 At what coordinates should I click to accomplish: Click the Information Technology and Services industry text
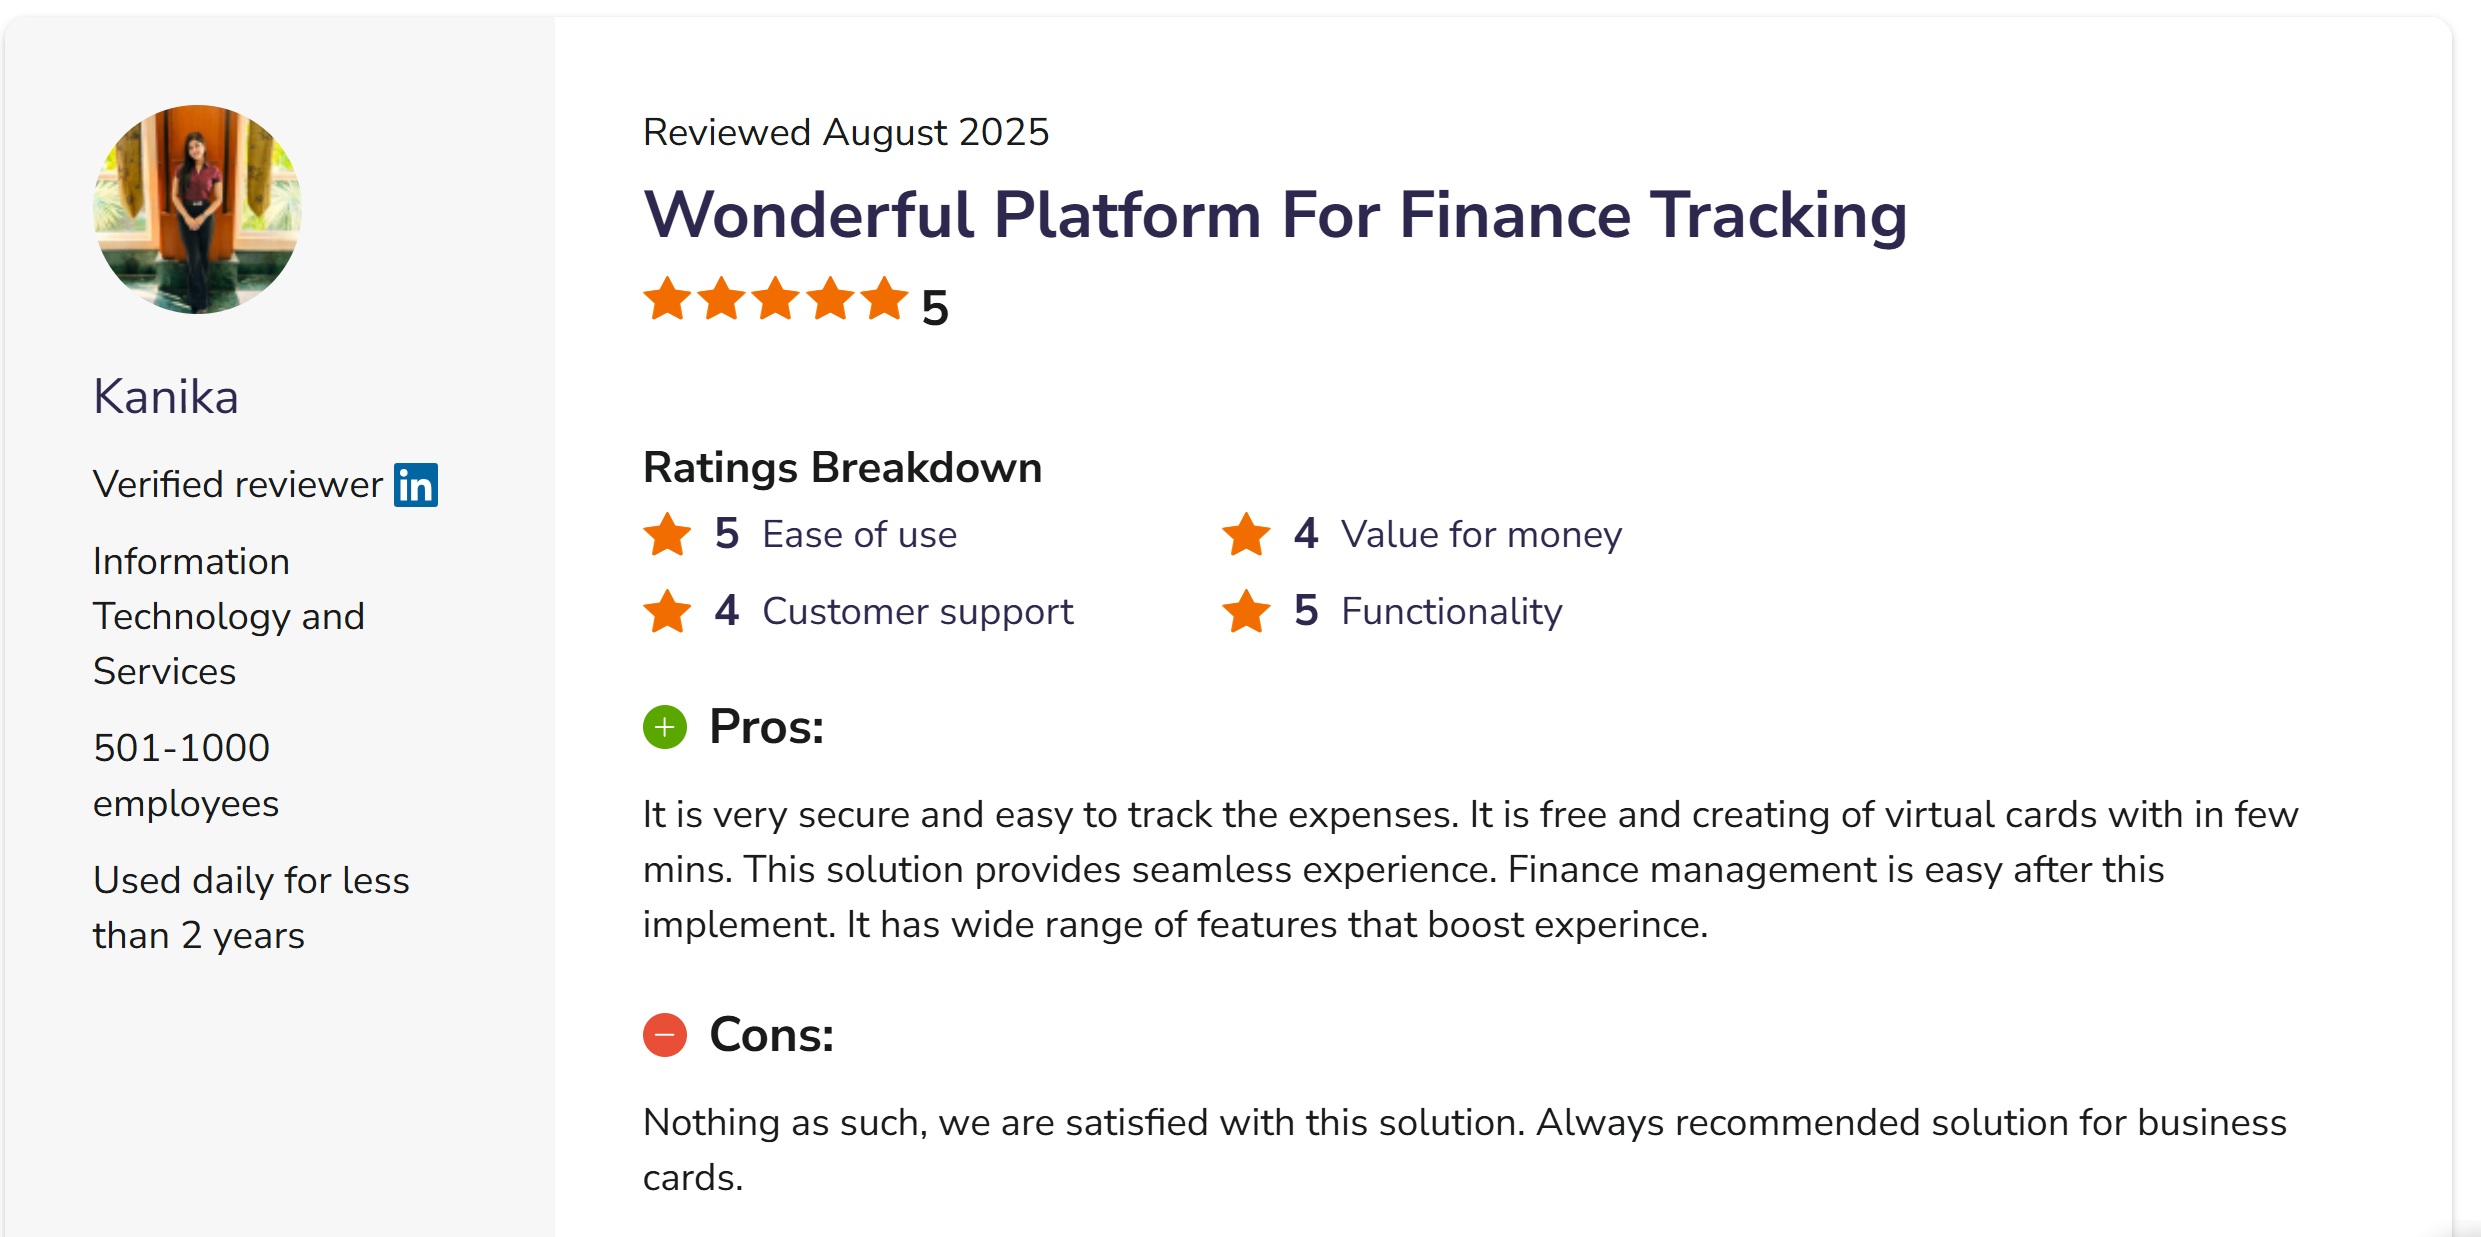[x=228, y=616]
